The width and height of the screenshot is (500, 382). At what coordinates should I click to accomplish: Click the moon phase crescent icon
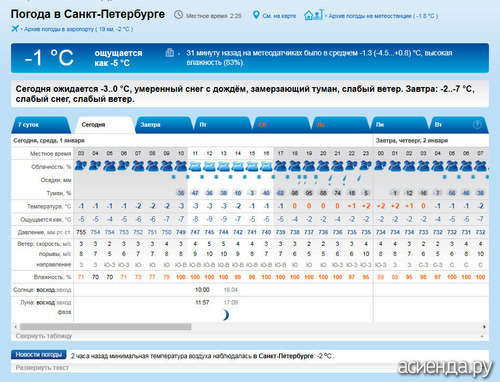point(226,314)
